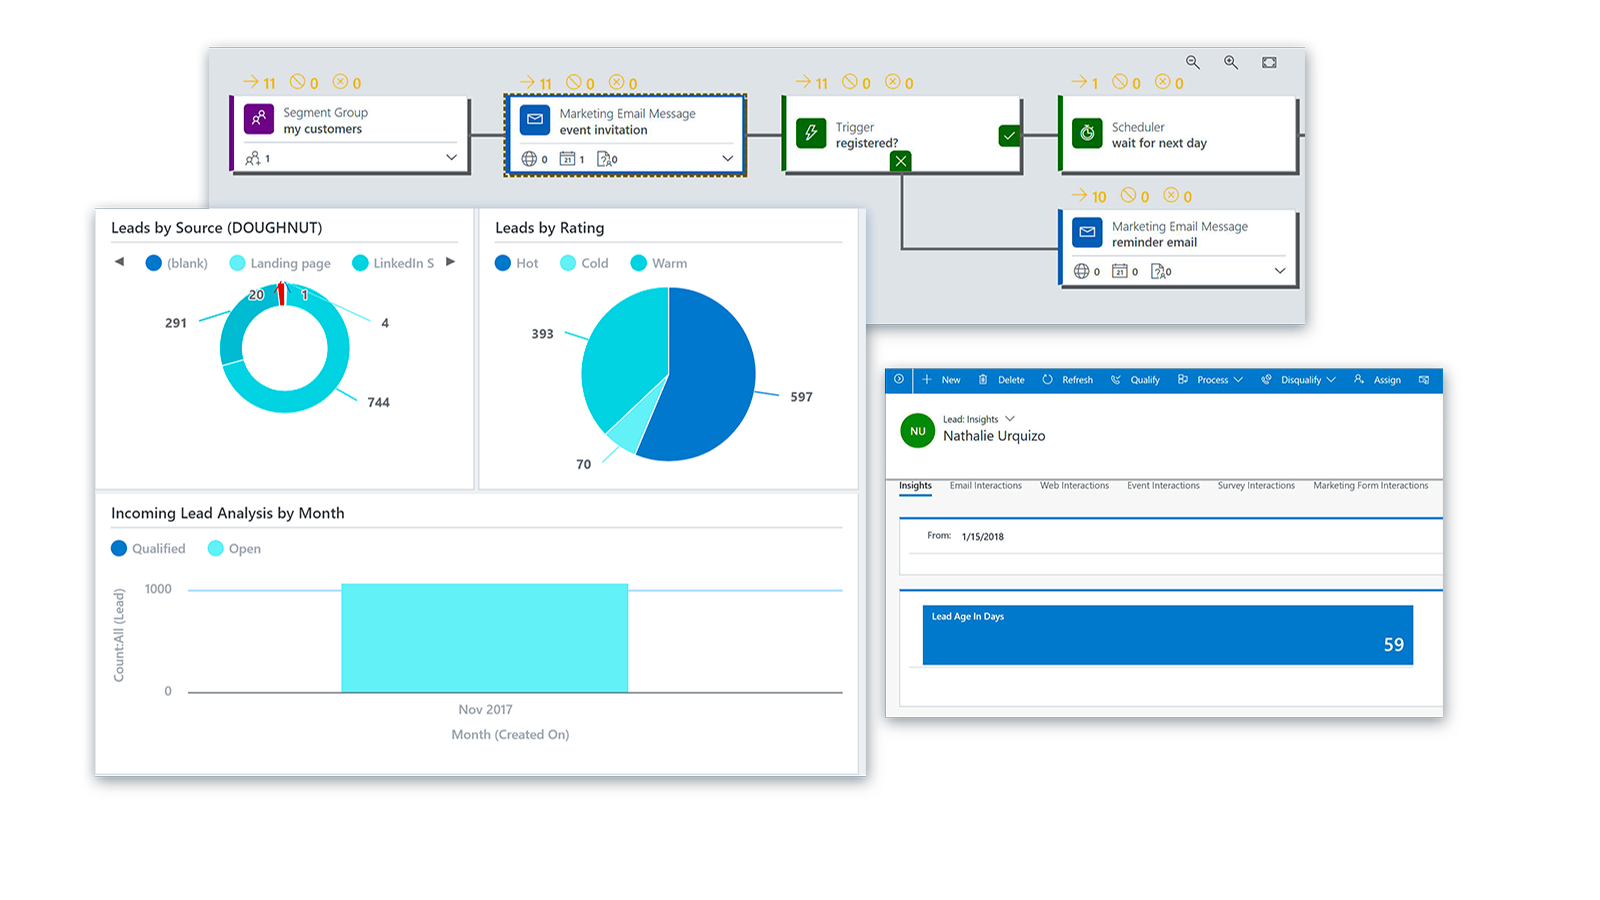Switch to the Email Interactions tab

pyautogui.click(x=985, y=486)
